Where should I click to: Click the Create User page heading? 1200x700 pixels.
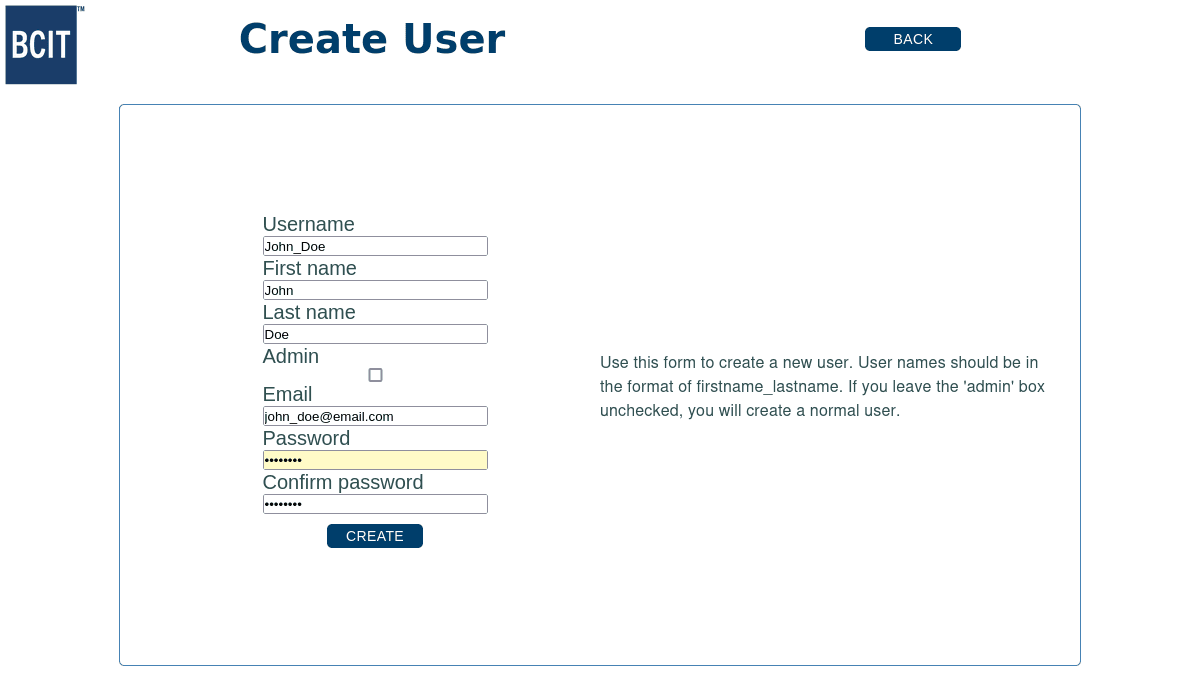tap(372, 40)
